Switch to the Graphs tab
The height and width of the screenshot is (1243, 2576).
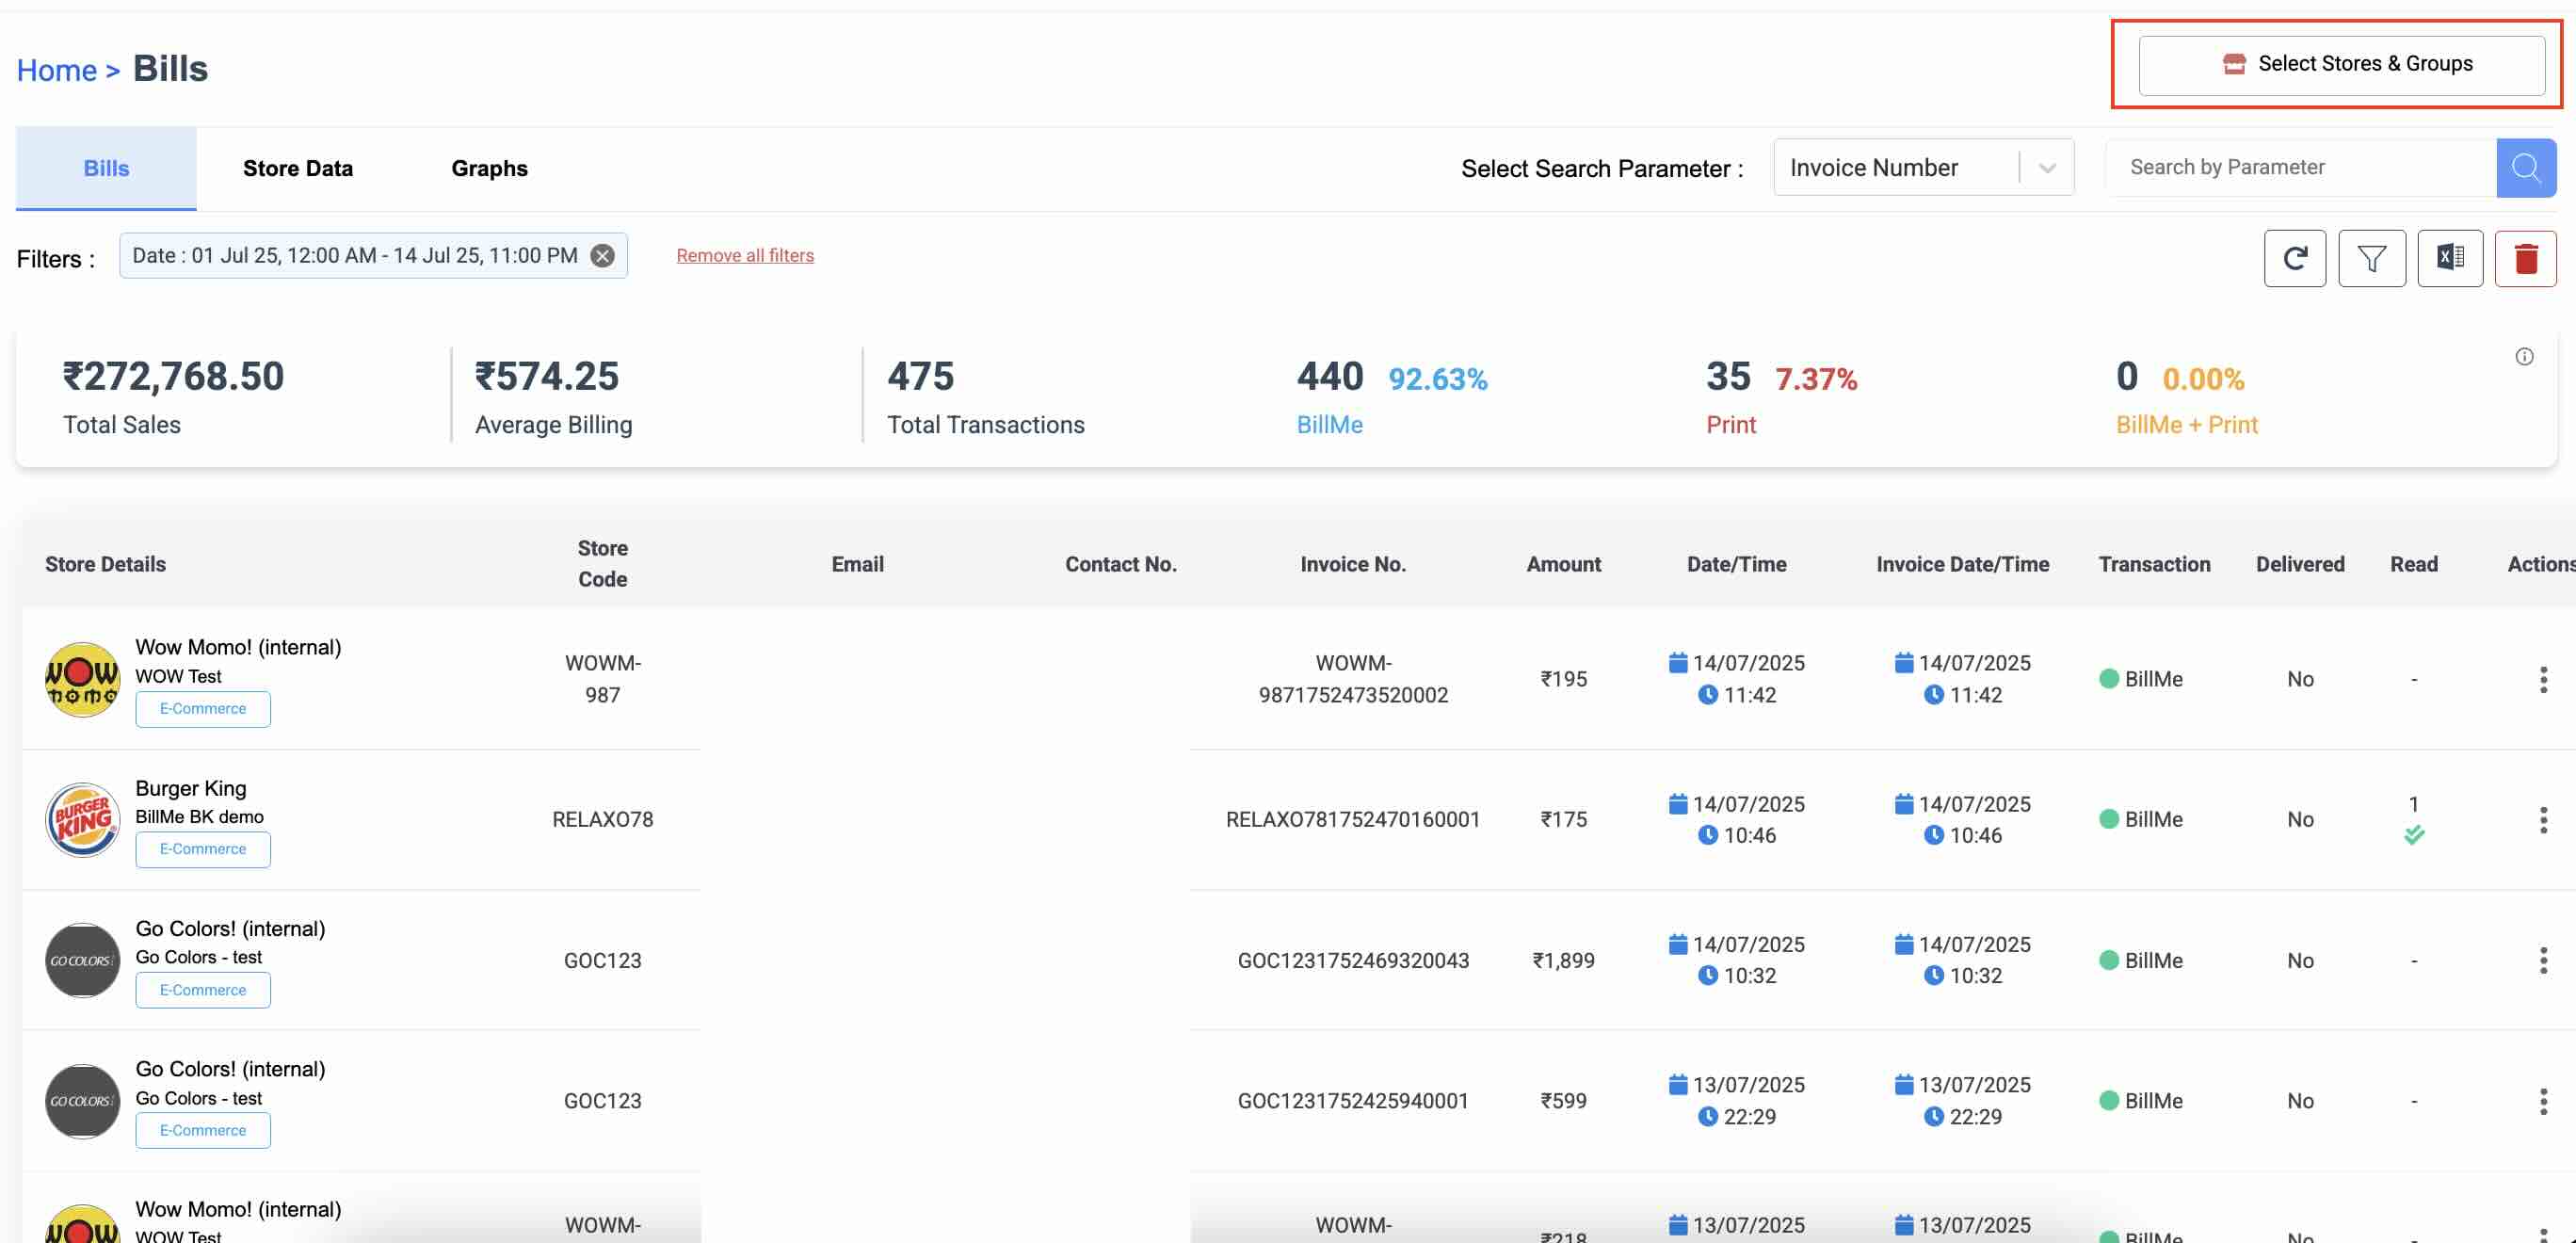pos(489,168)
